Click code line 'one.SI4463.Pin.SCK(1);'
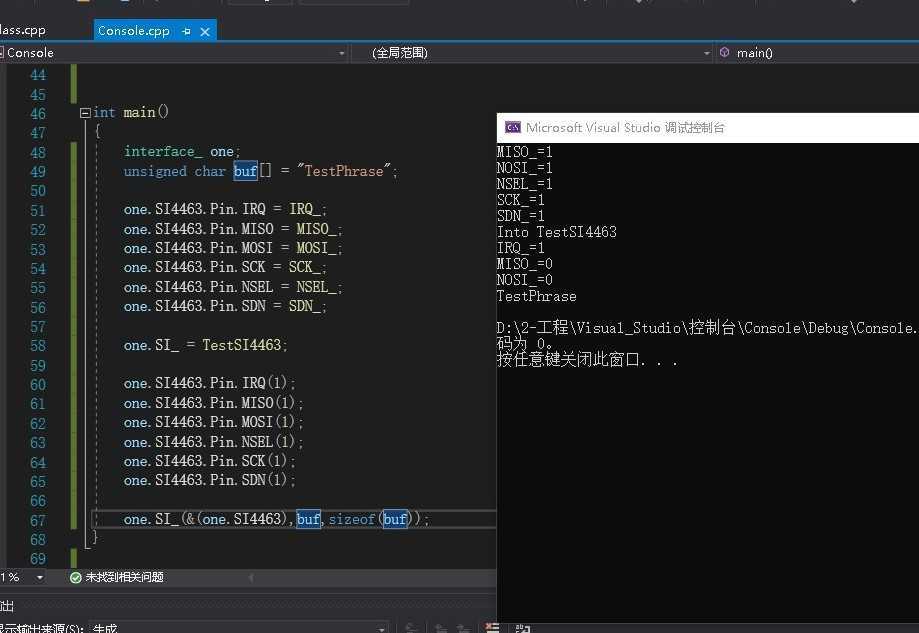Image resolution: width=919 pixels, height=633 pixels. click(210, 461)
